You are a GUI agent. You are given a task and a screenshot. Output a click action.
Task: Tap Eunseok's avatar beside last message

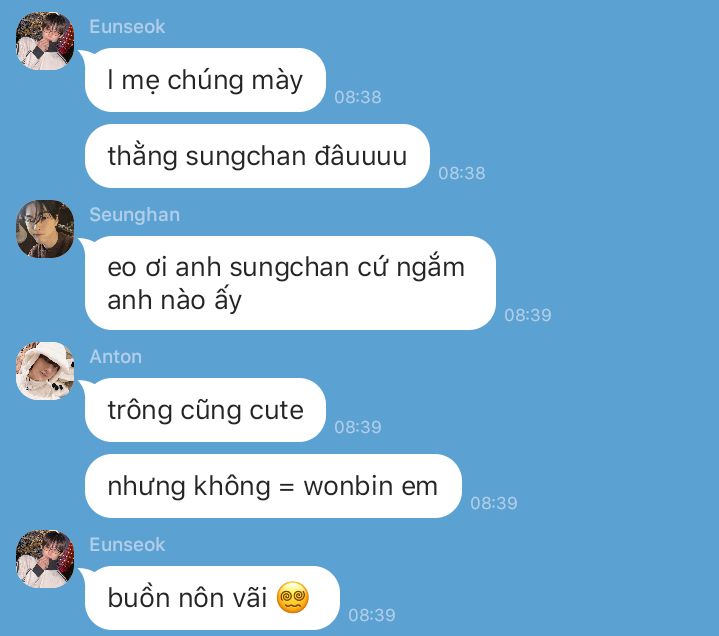45,559
